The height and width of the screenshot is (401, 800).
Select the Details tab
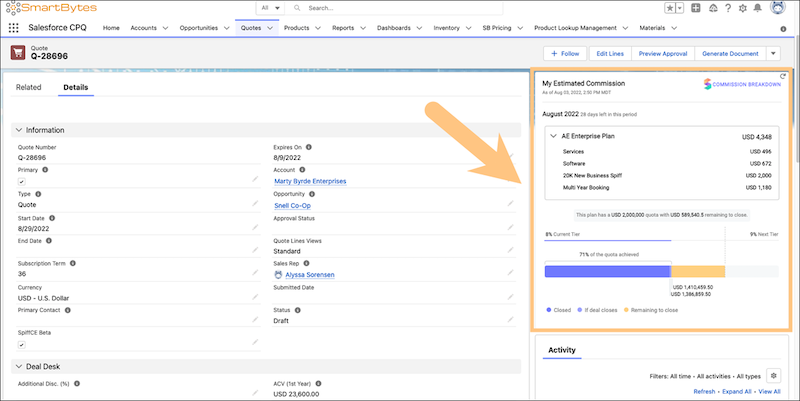pos(76,87)
